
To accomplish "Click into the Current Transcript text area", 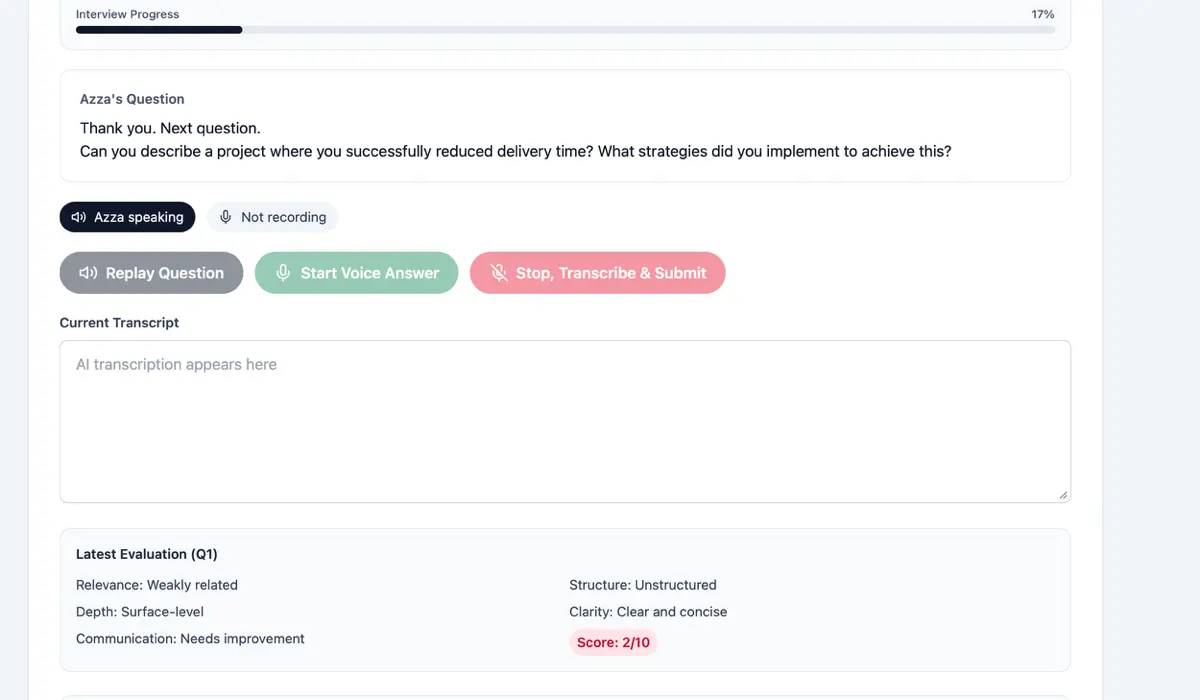I will (x=565, y=421).
